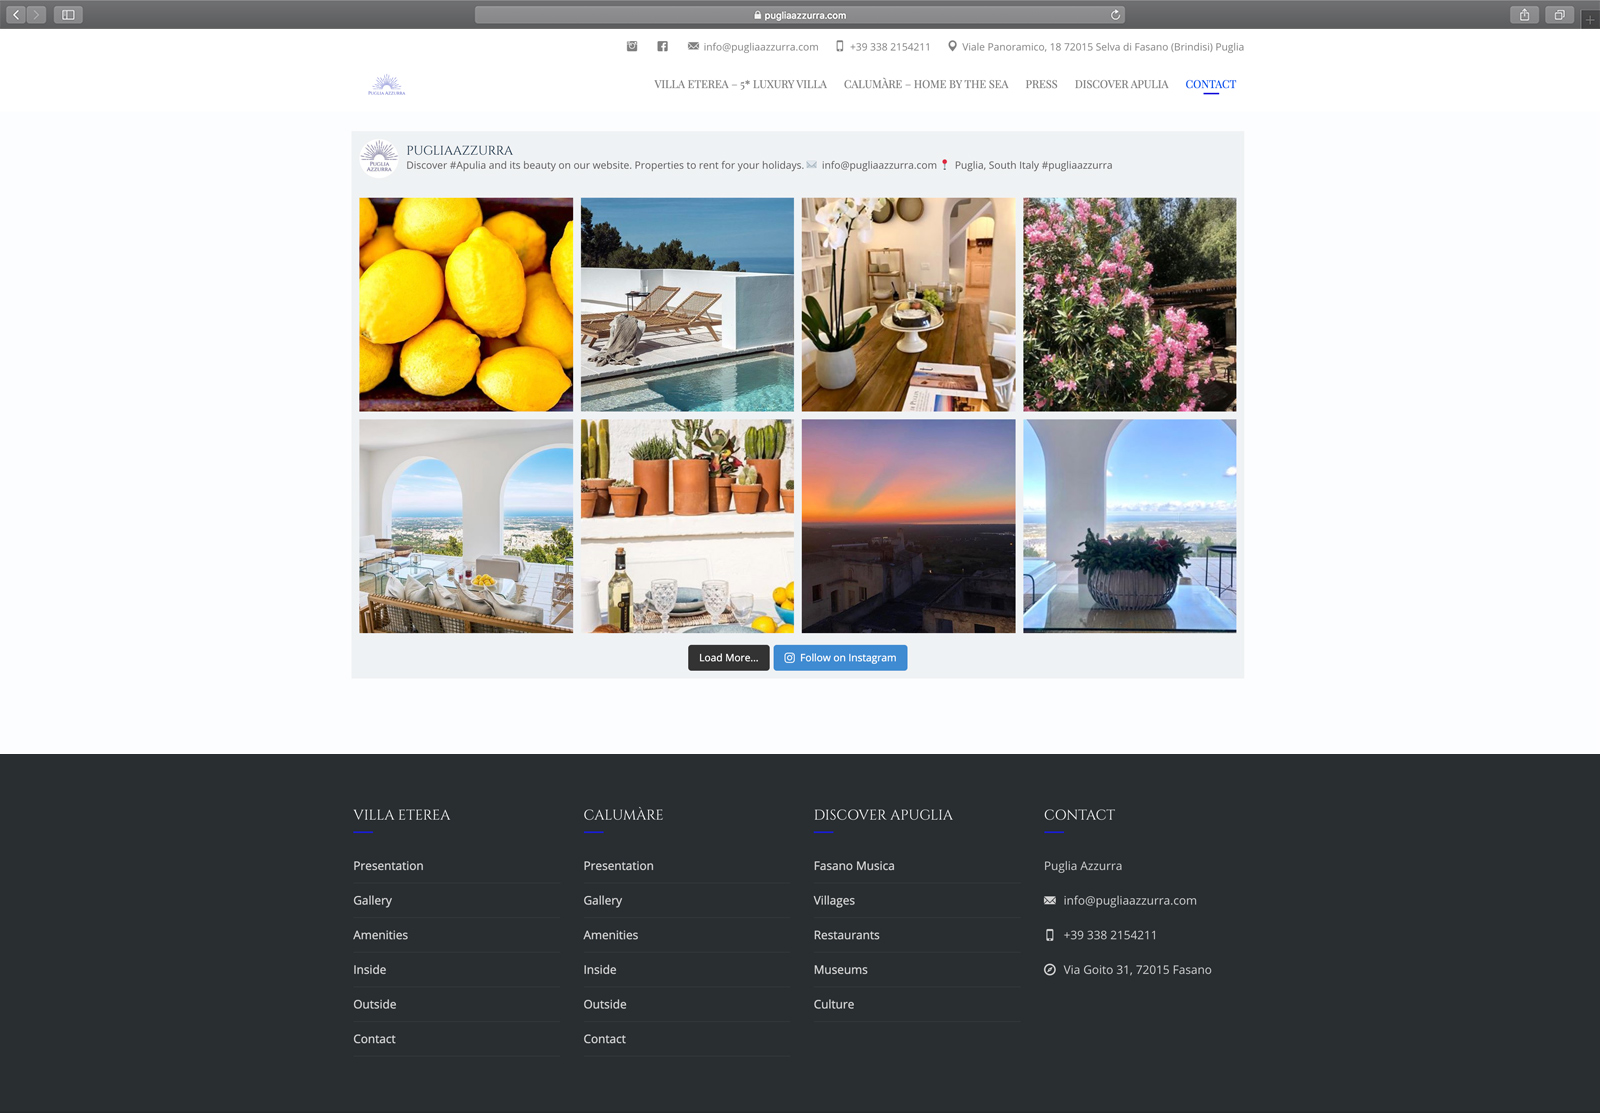Screen dimensions: 1600x1113
Task: Select the Discover Apulia menu item
Action: pos(1121,85)
